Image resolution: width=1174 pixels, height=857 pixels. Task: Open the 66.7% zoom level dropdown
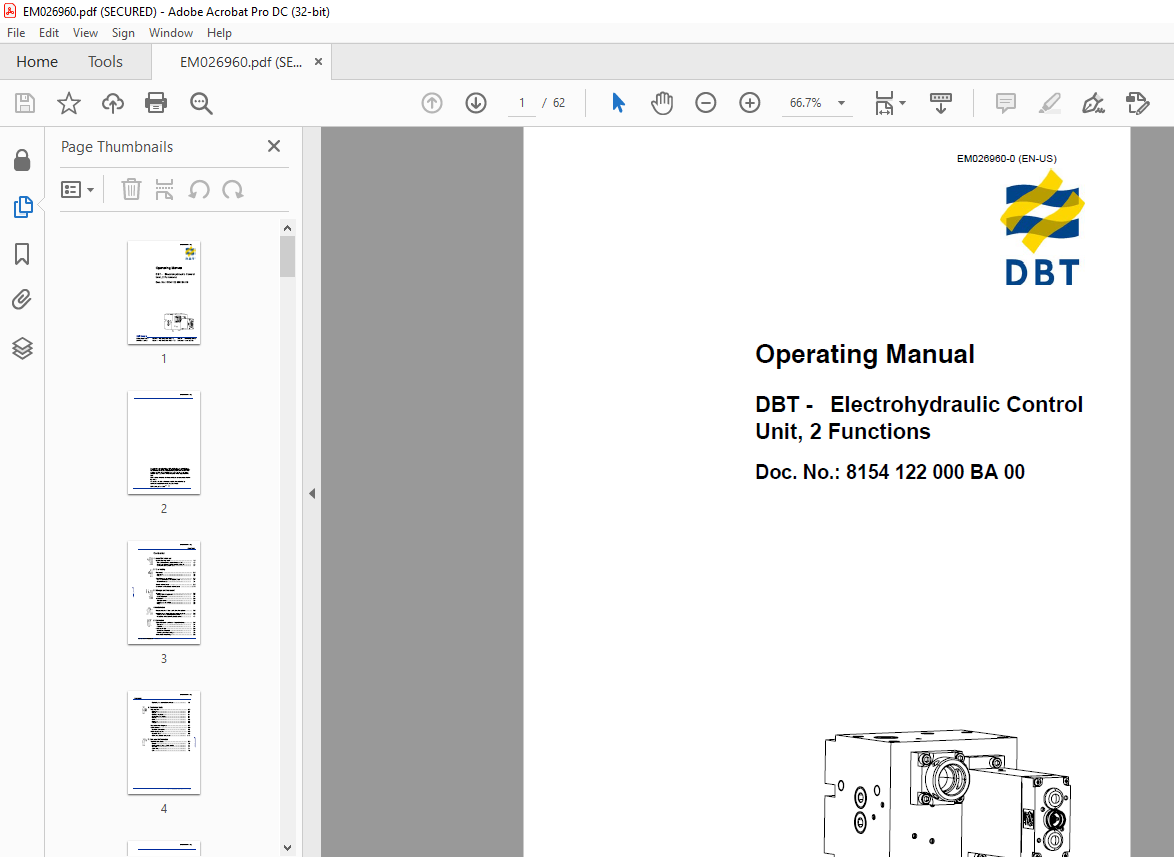tap(841, 103)
